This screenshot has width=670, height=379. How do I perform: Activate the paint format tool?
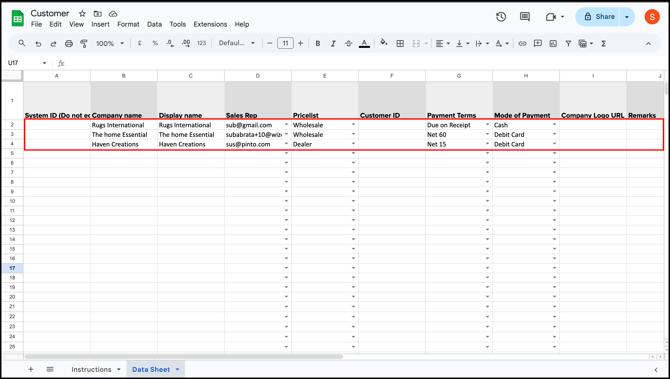tap(84, 44)
